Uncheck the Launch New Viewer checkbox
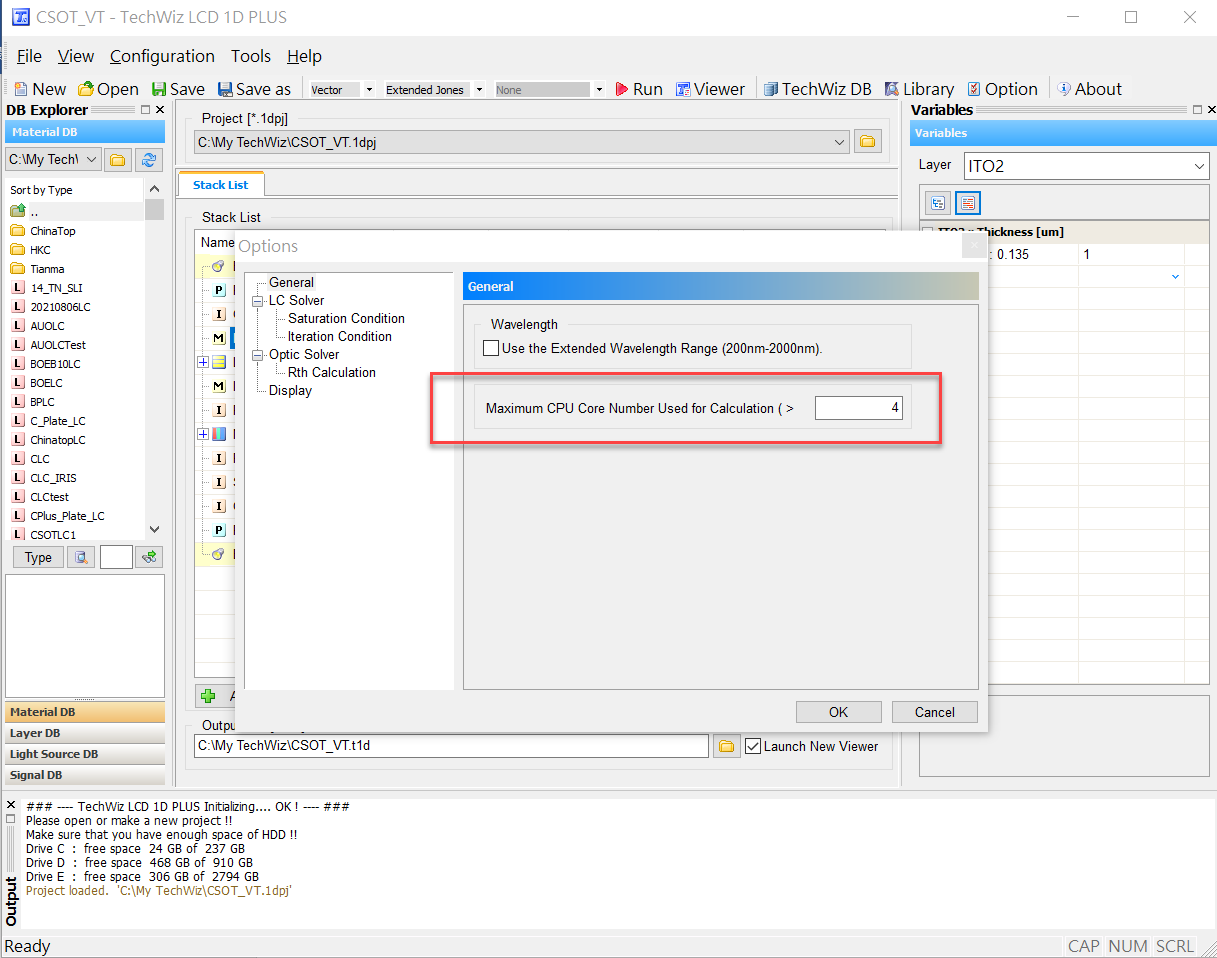The width and height of the screenshot is (1217, 958). coord(753,746)
